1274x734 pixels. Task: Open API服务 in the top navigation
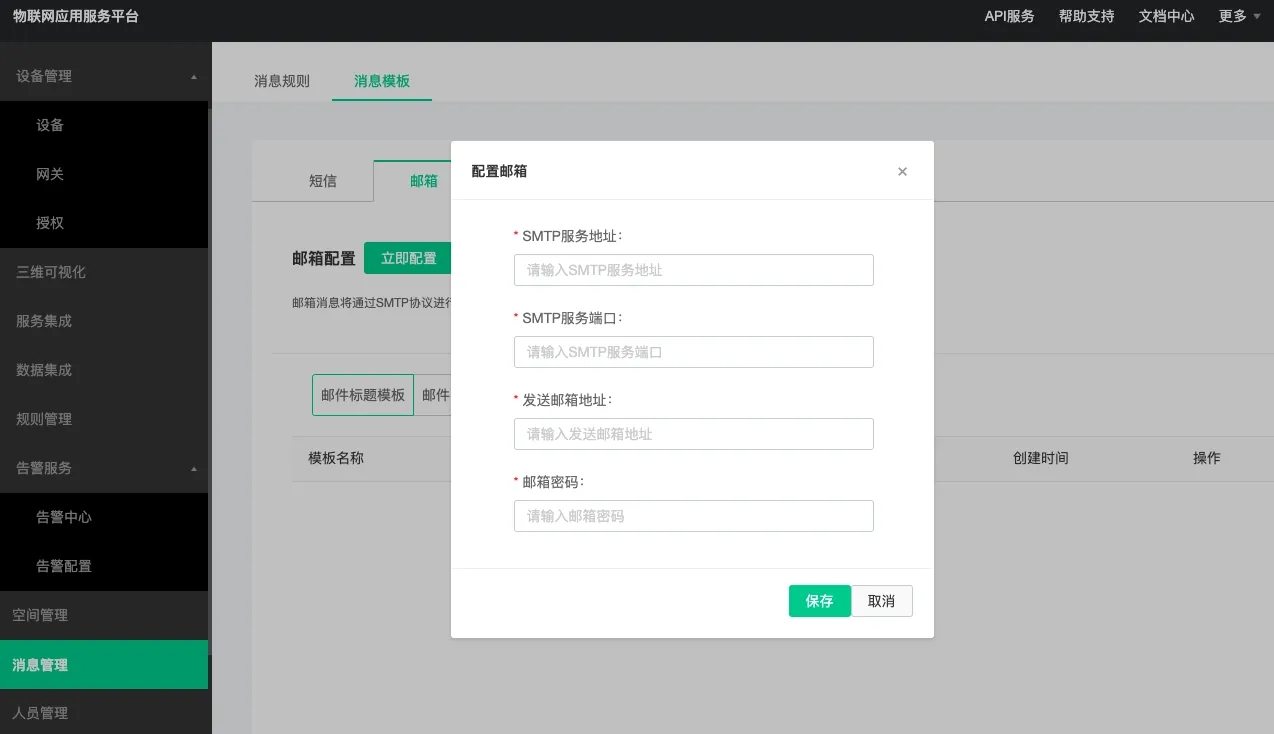1009,16
